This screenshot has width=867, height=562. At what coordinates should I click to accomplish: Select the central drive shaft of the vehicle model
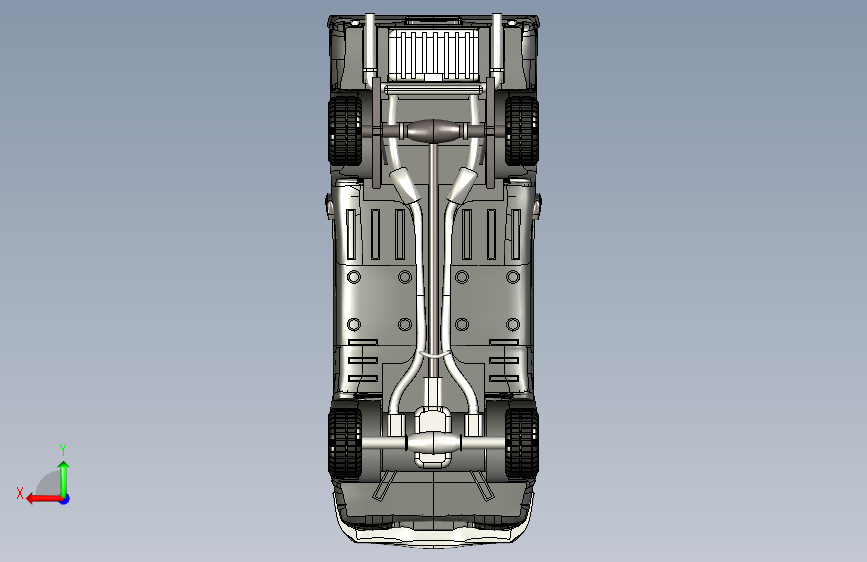pos(434,260)
